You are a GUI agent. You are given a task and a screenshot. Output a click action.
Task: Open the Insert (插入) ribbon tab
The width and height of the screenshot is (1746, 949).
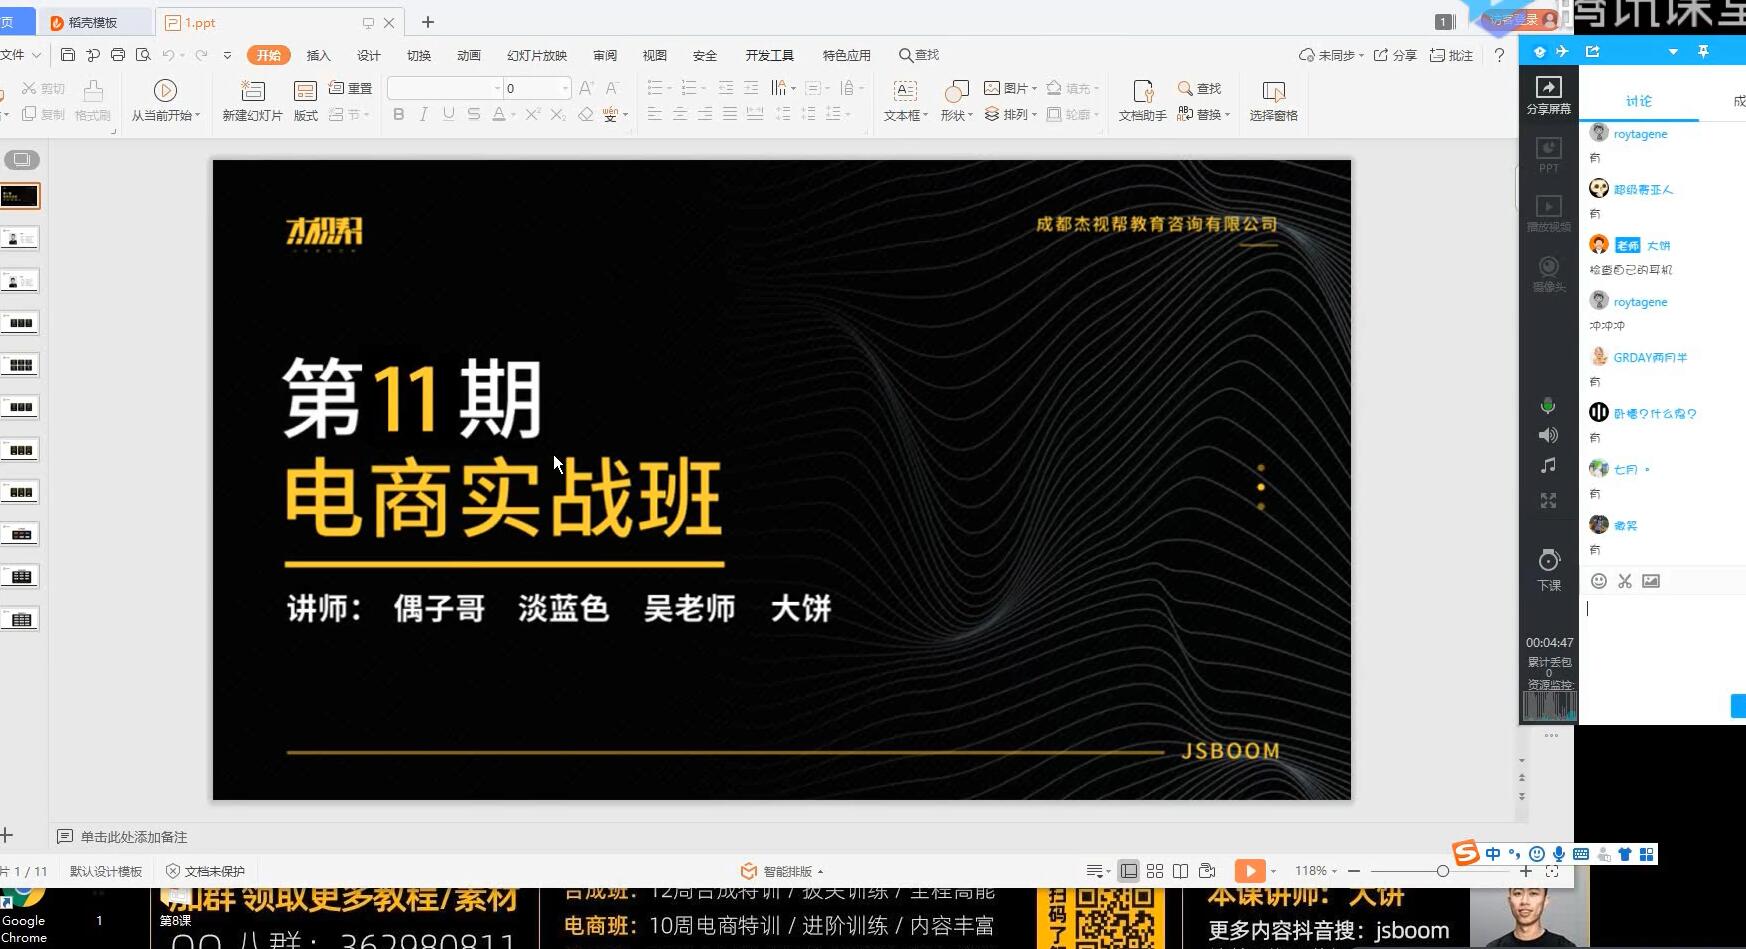318,55
